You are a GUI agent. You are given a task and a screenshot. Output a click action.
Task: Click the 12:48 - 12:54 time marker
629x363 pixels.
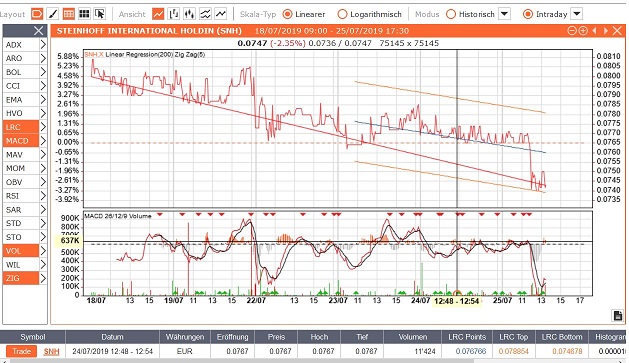point(457,301)
